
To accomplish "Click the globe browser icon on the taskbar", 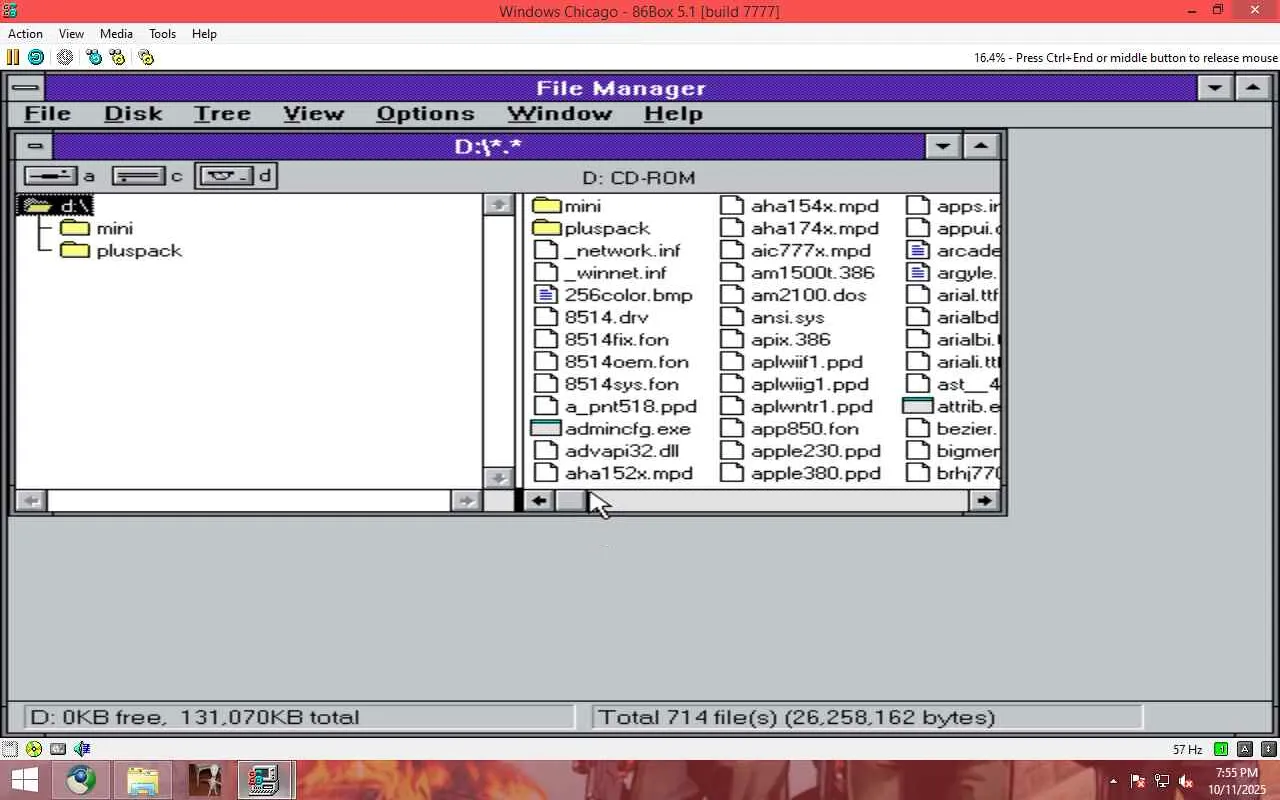I will click(x=82, y=780).
